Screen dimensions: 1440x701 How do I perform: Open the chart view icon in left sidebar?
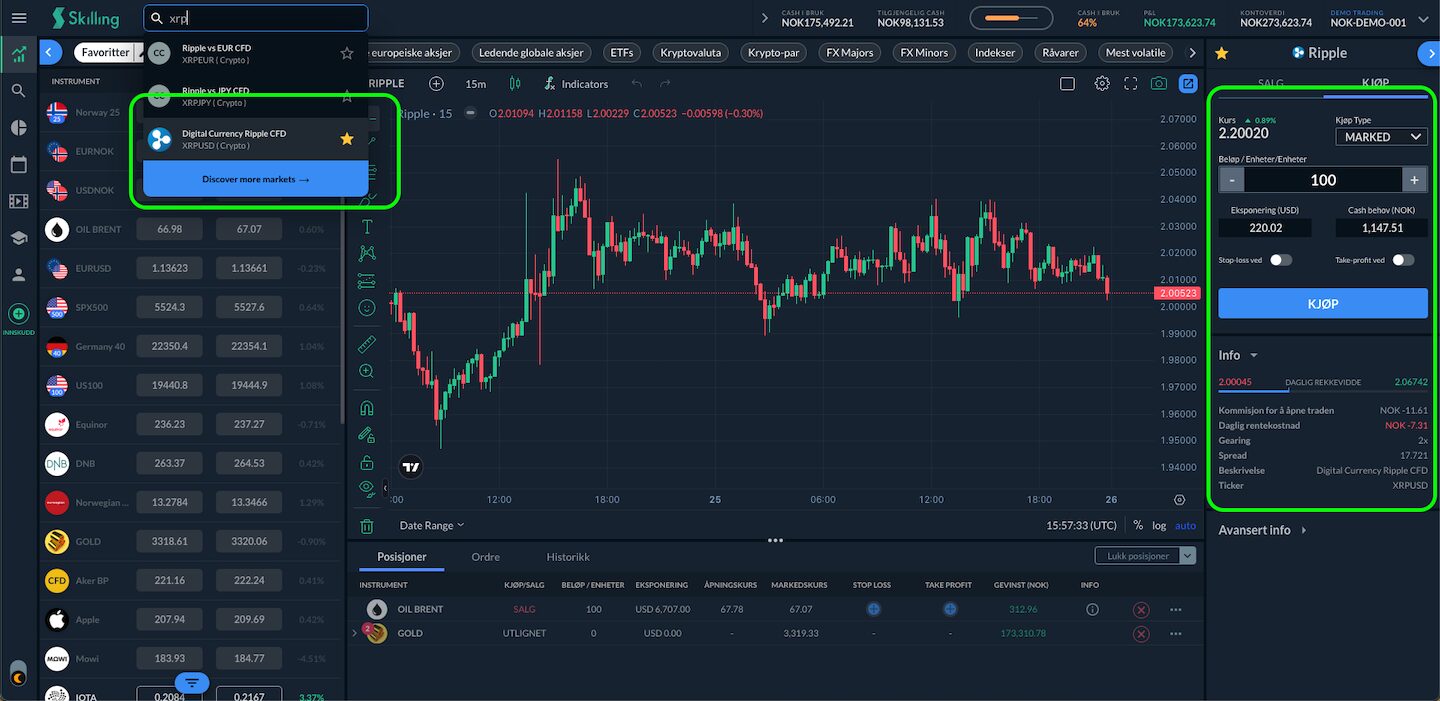[x=18, y=55]
